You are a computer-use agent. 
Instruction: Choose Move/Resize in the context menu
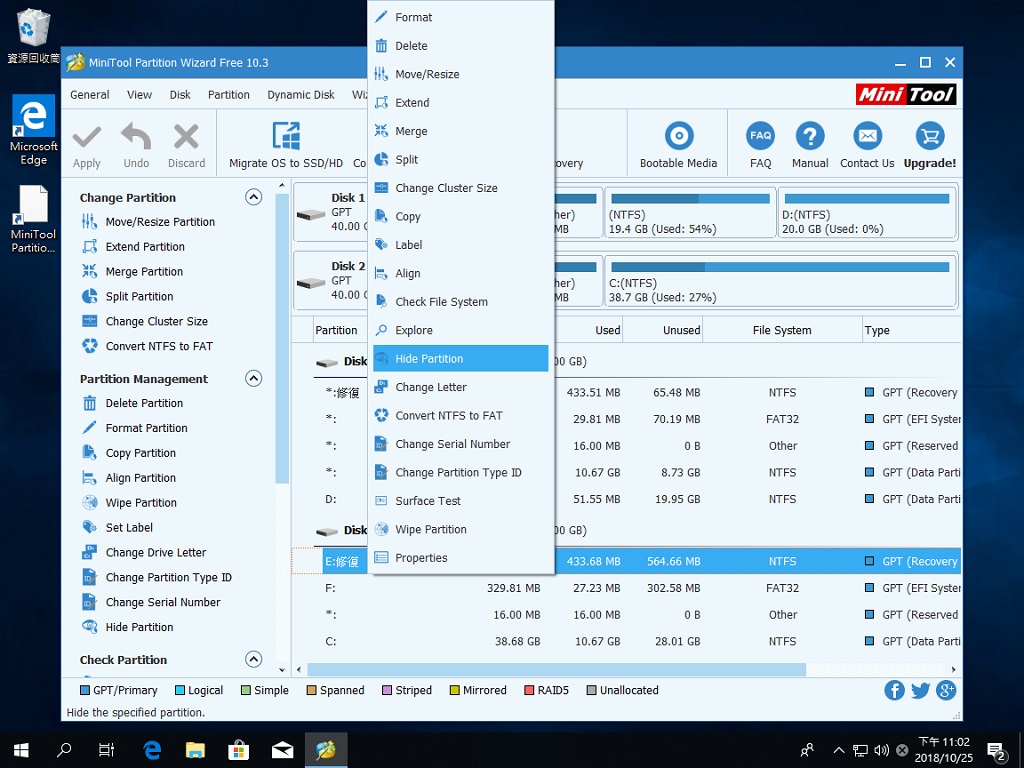[460, 74]
